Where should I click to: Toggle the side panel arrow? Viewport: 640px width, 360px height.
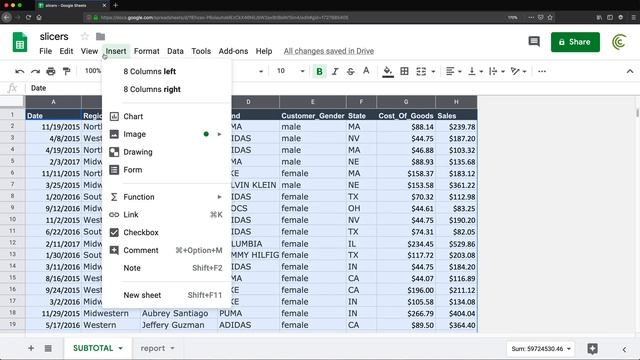(x=624, y=349)
